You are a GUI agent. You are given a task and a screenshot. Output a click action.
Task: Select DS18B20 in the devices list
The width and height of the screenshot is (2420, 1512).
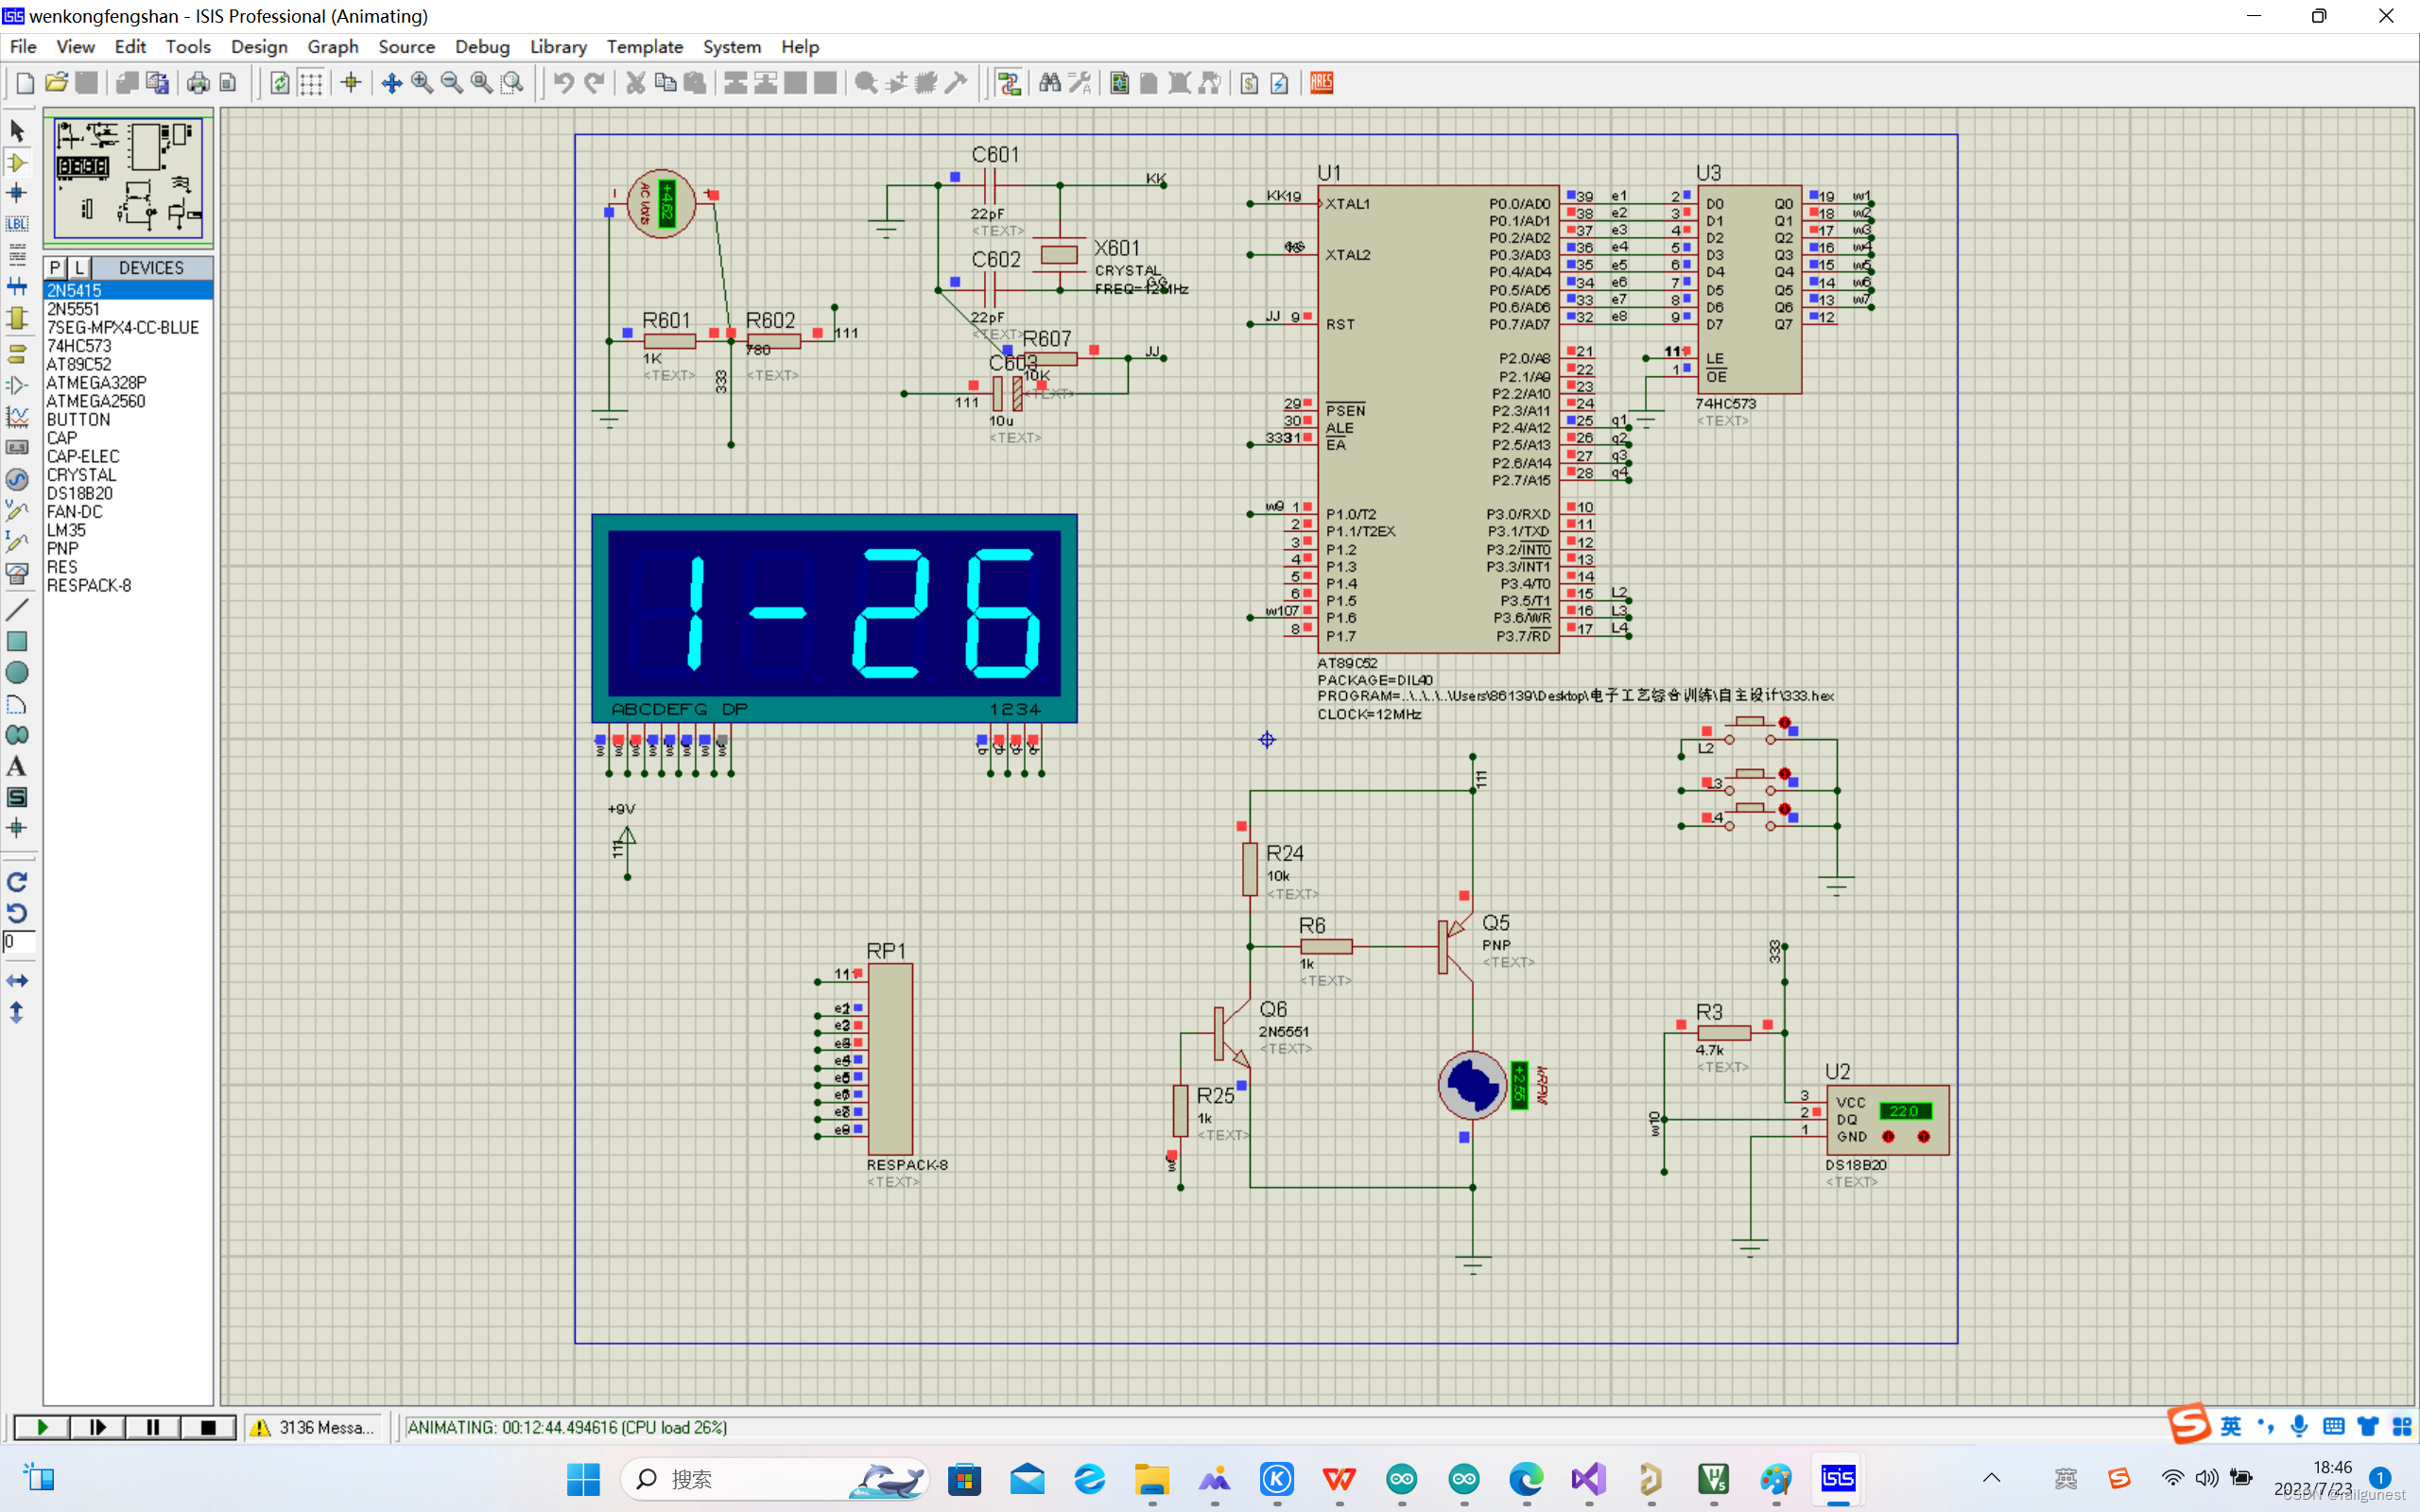pyautogui.click(x=80, y=493)
